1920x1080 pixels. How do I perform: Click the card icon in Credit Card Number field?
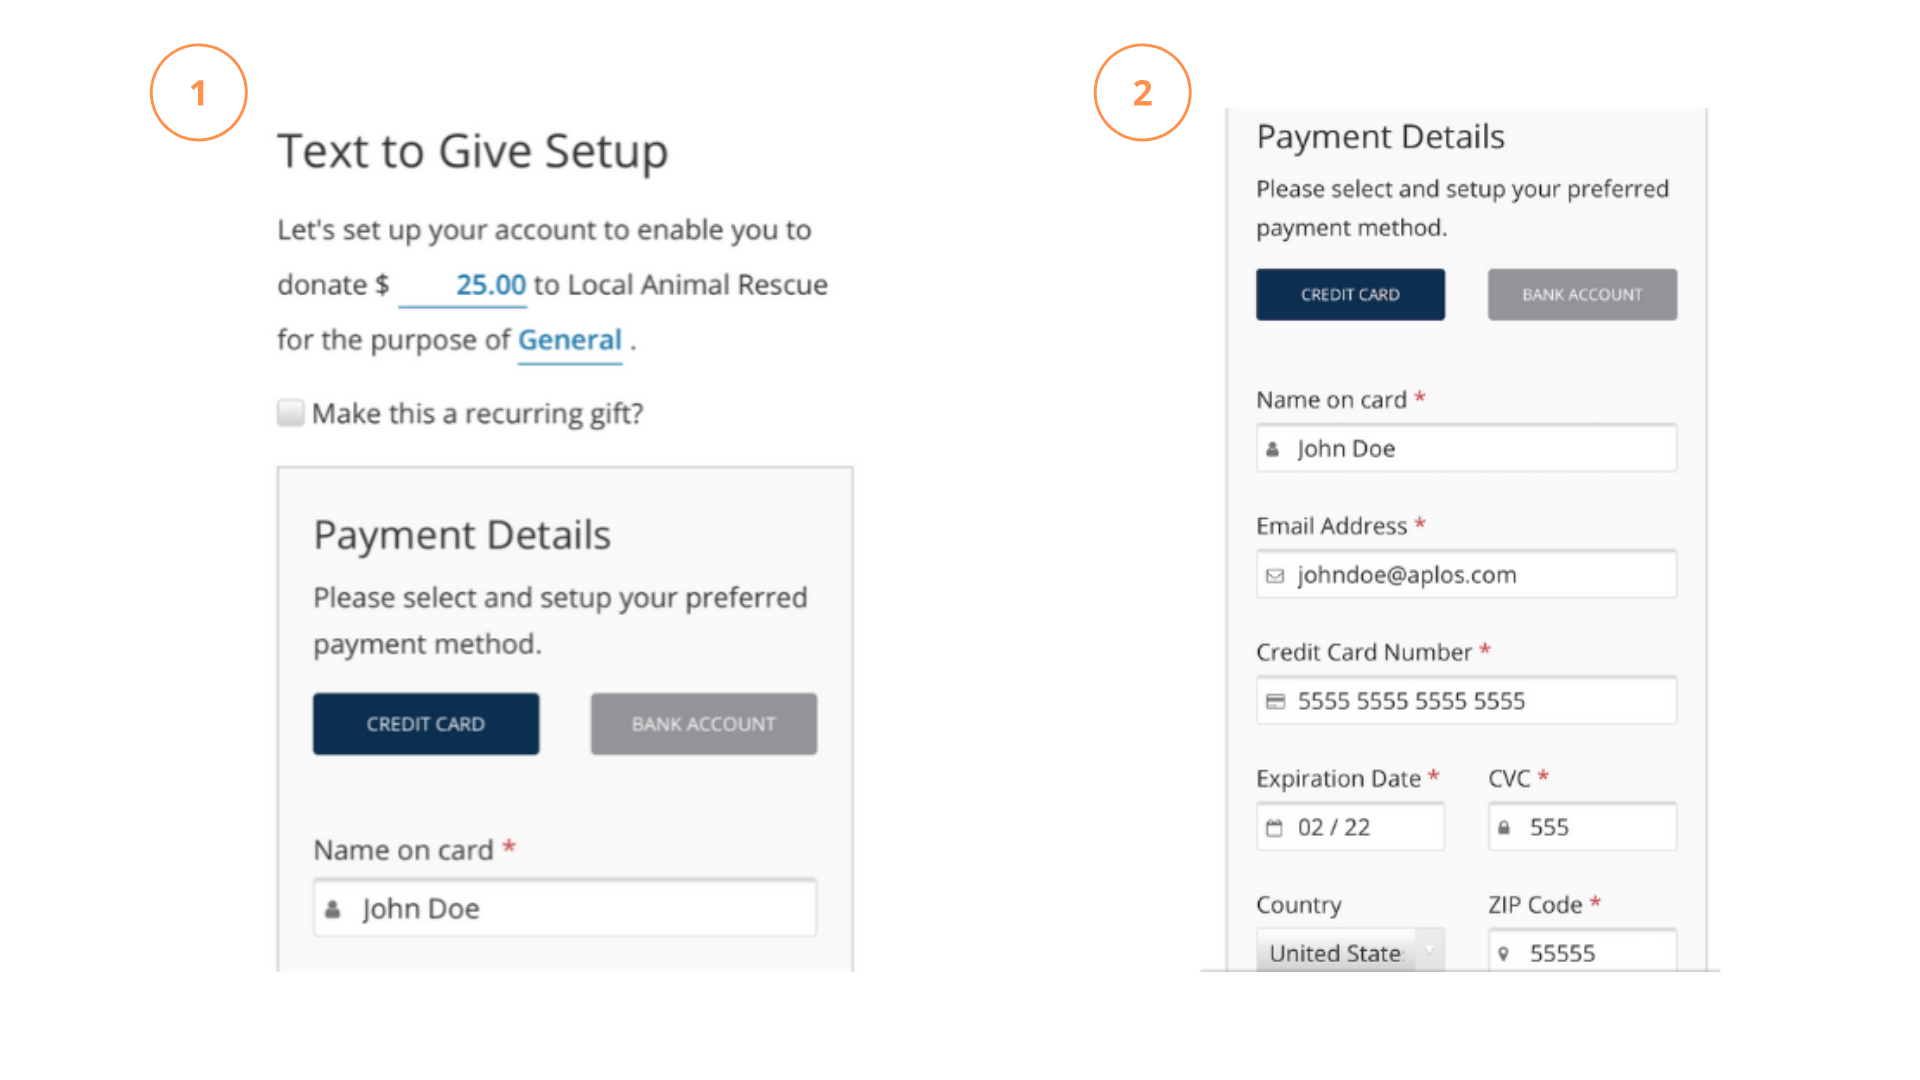[x=1275, y=702]
